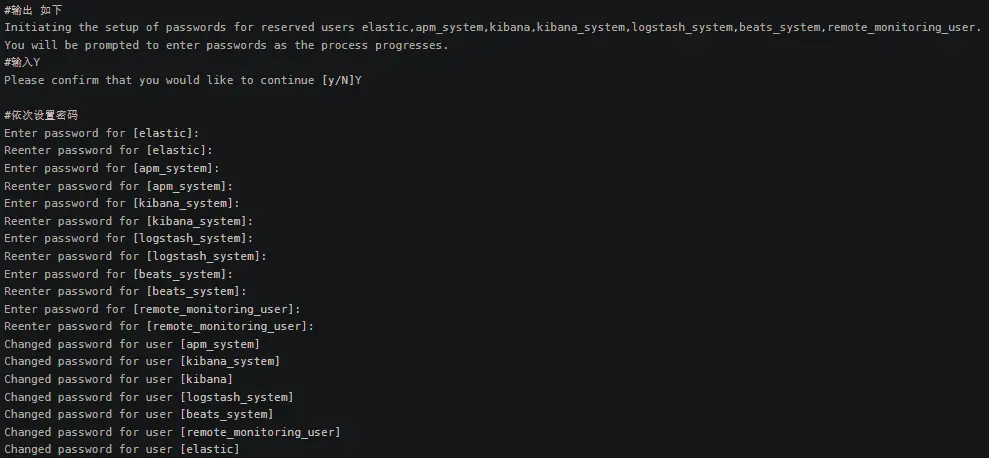Click the "Changed password for user [apm_system]" line
Viewport: 989px width, 458px height.
(132, 344)
